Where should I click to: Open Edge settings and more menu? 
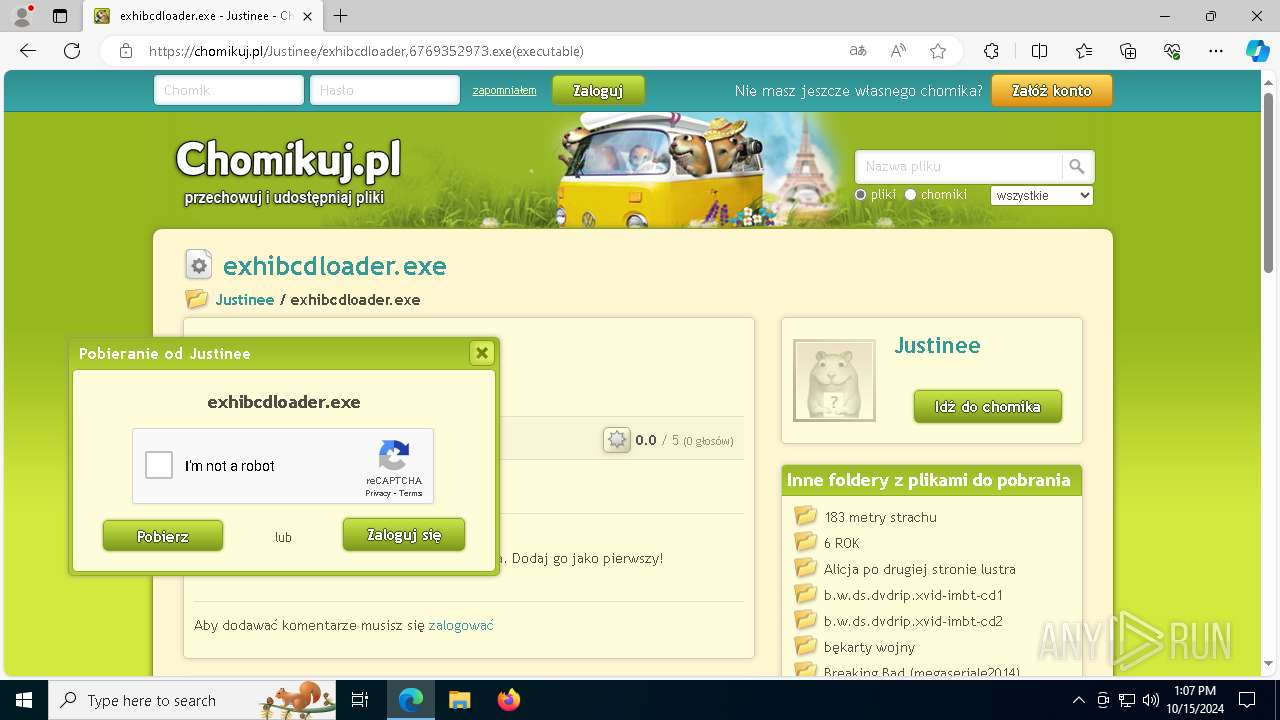[x=1216, y=51]
